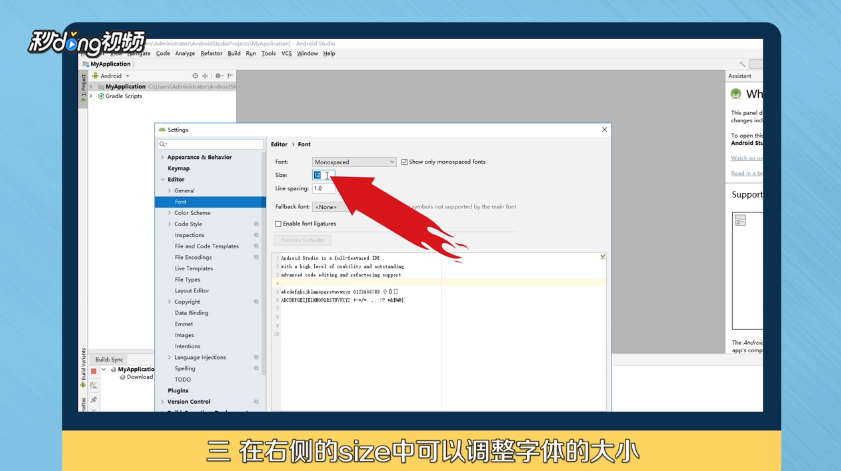Open Build Variants vertical tool tab
841x471 pixels.
click(x=83, y=367)
